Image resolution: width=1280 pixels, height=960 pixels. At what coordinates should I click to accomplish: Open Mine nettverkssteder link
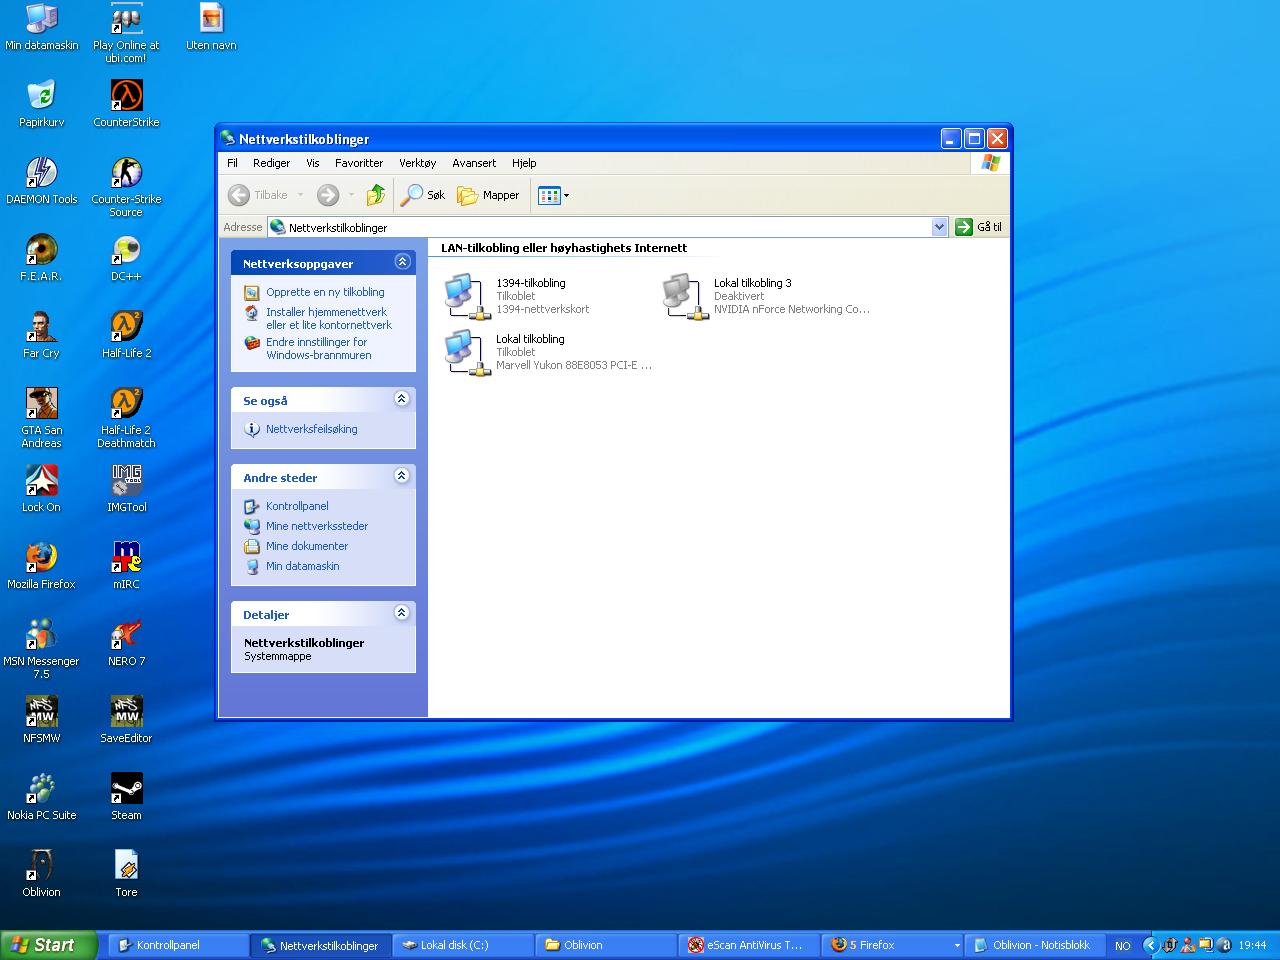317,526
